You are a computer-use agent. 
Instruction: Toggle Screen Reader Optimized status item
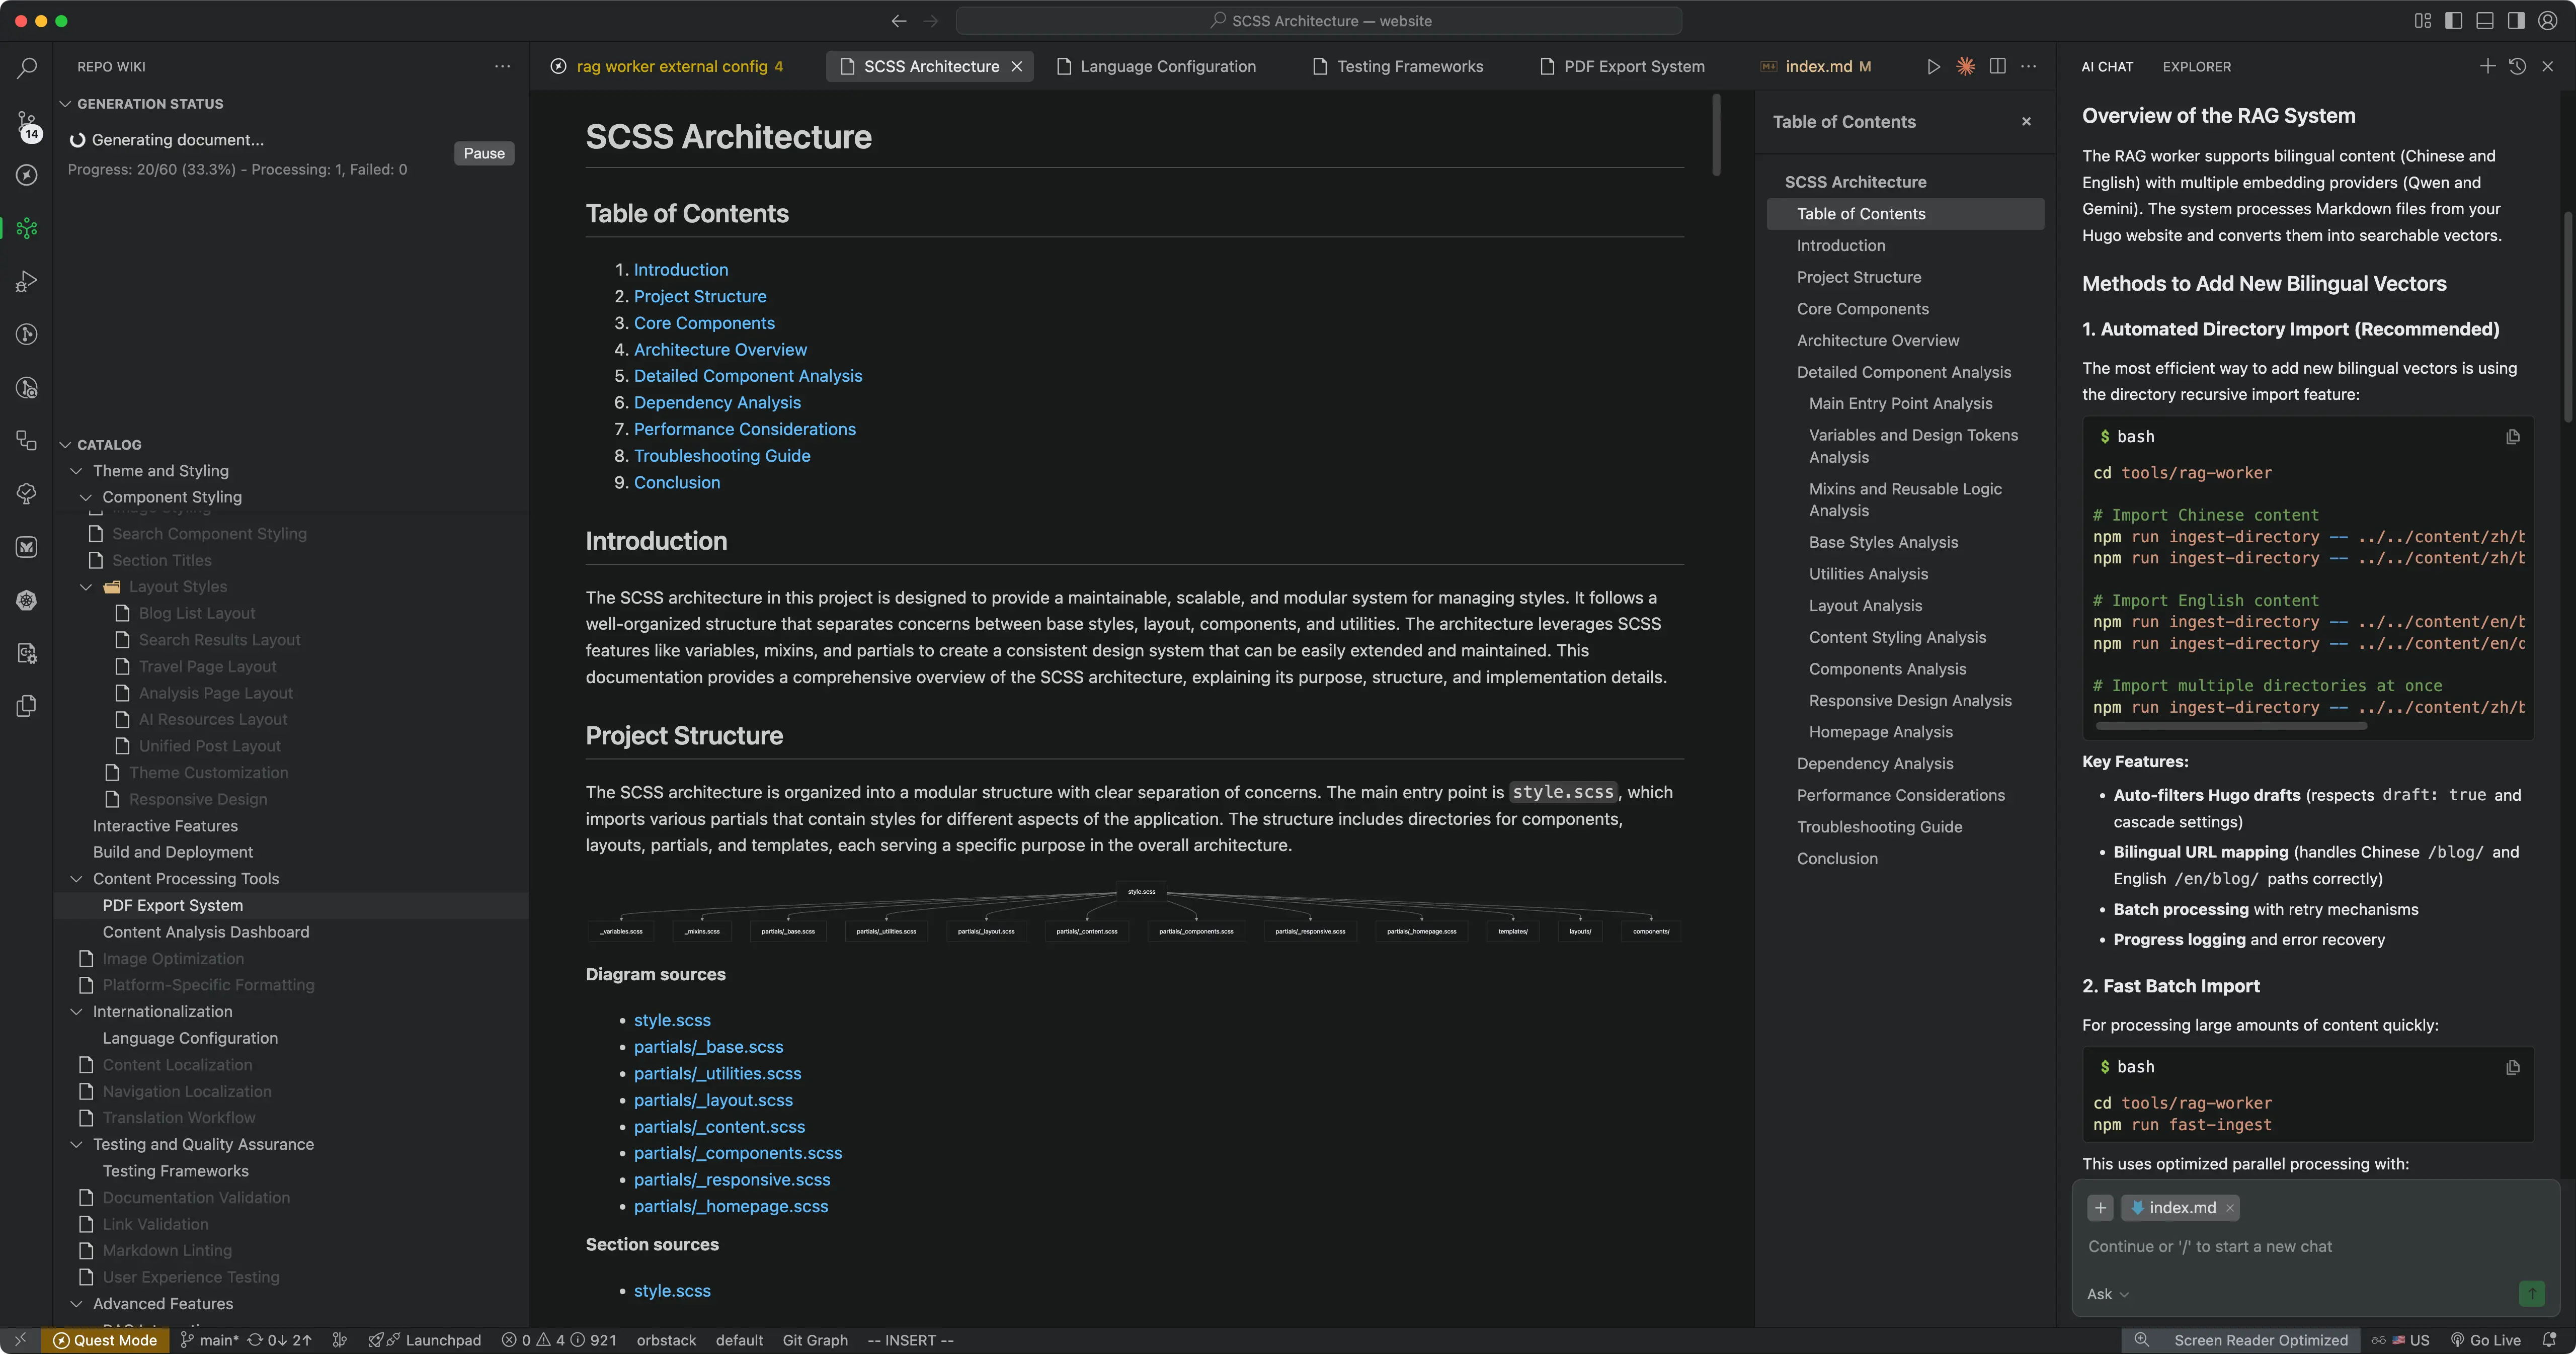[2260, 1340]
